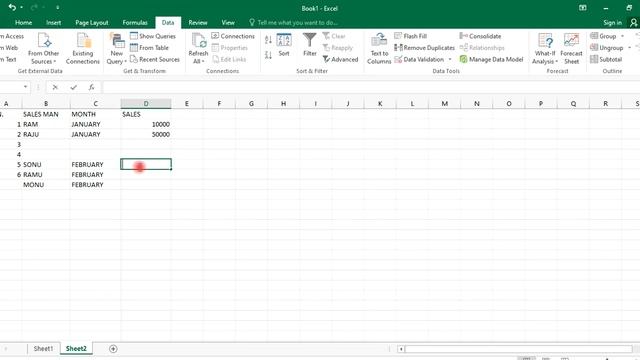Click horizontal scrollbar left arrow

click(x=401, y=349)
